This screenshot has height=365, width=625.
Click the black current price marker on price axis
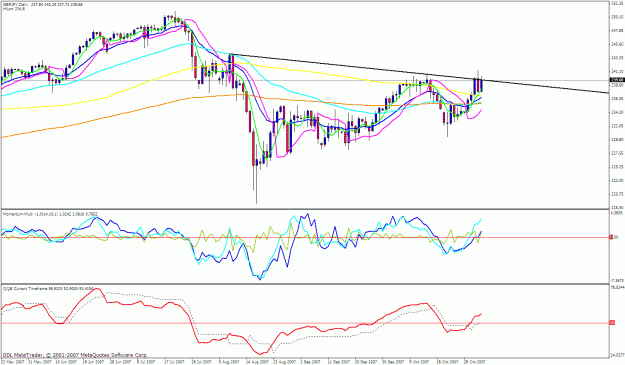[617, 80]
